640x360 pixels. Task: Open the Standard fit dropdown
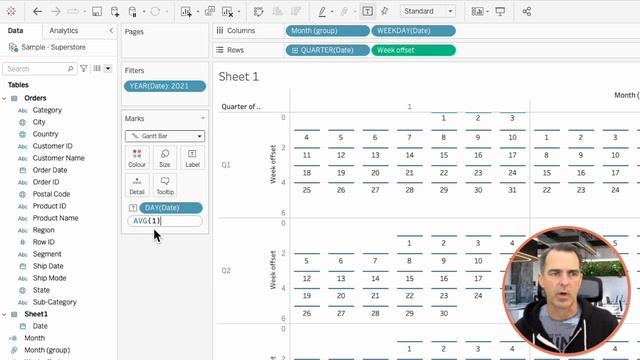coord(428,11)
